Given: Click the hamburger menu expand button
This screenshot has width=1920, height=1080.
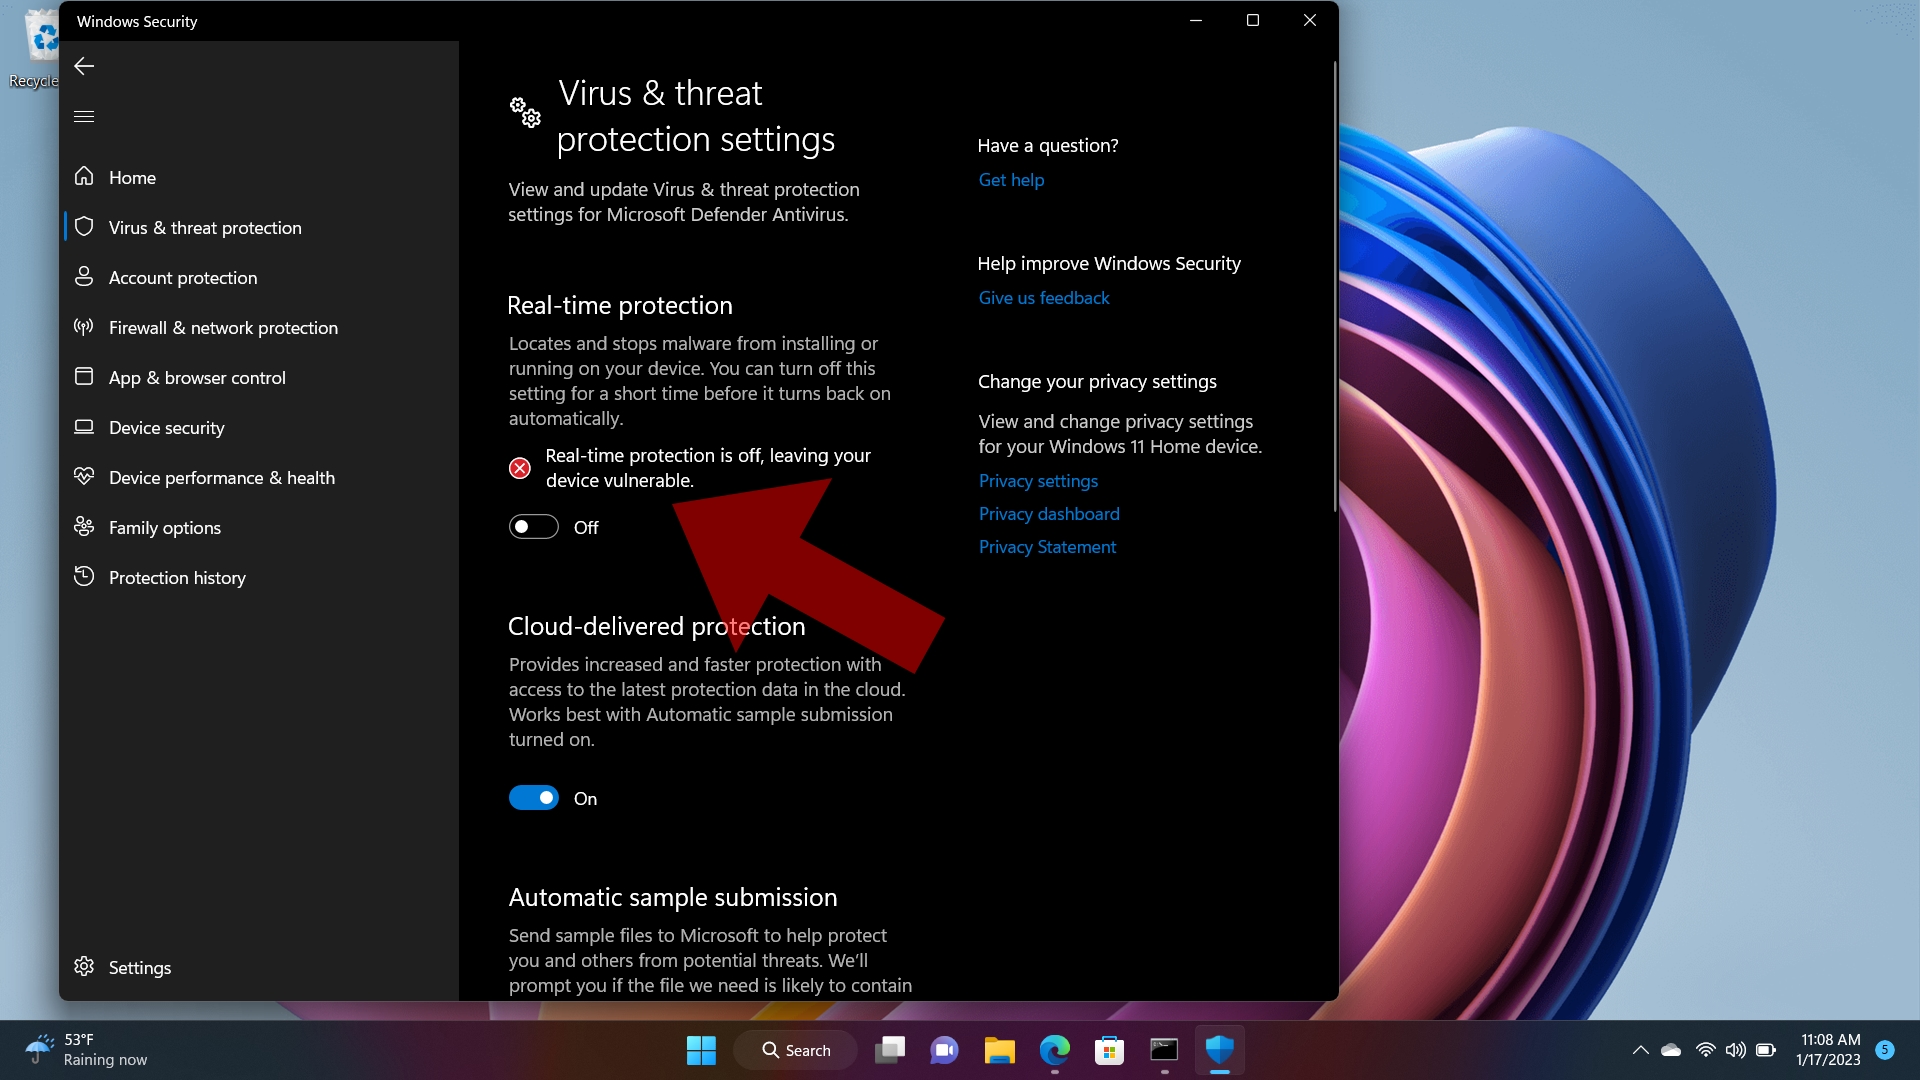Looking at the screenshot, I should [x=84, y=116].
